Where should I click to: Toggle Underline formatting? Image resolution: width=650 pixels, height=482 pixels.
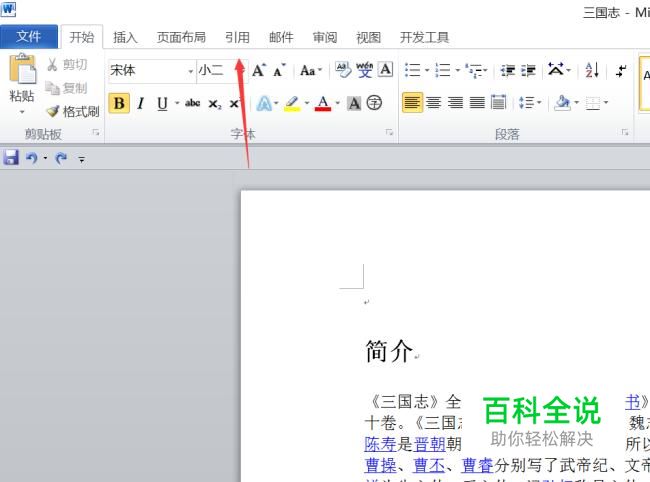pos(162,103)
